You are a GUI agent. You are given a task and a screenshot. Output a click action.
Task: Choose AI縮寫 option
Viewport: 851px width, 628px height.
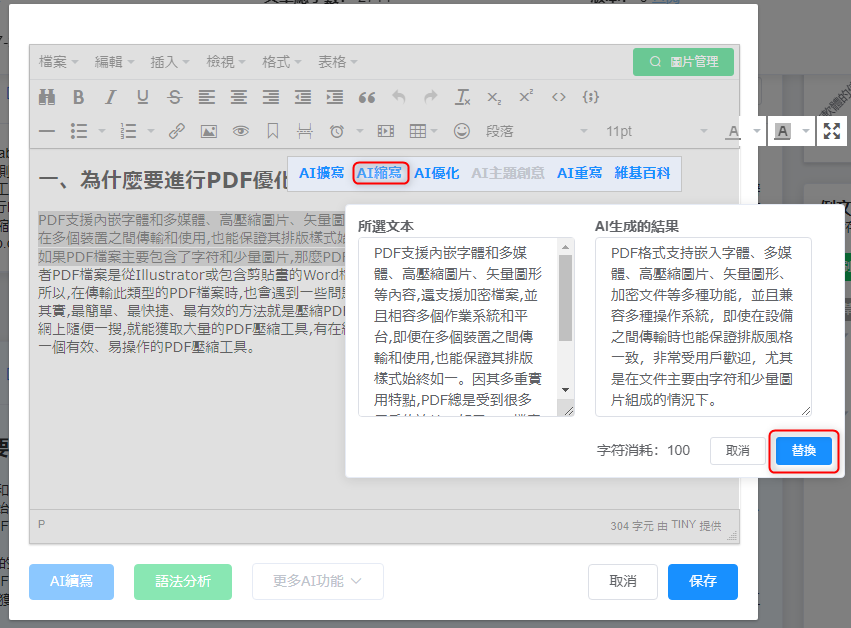pyautogui.click(x=379, y=173)
